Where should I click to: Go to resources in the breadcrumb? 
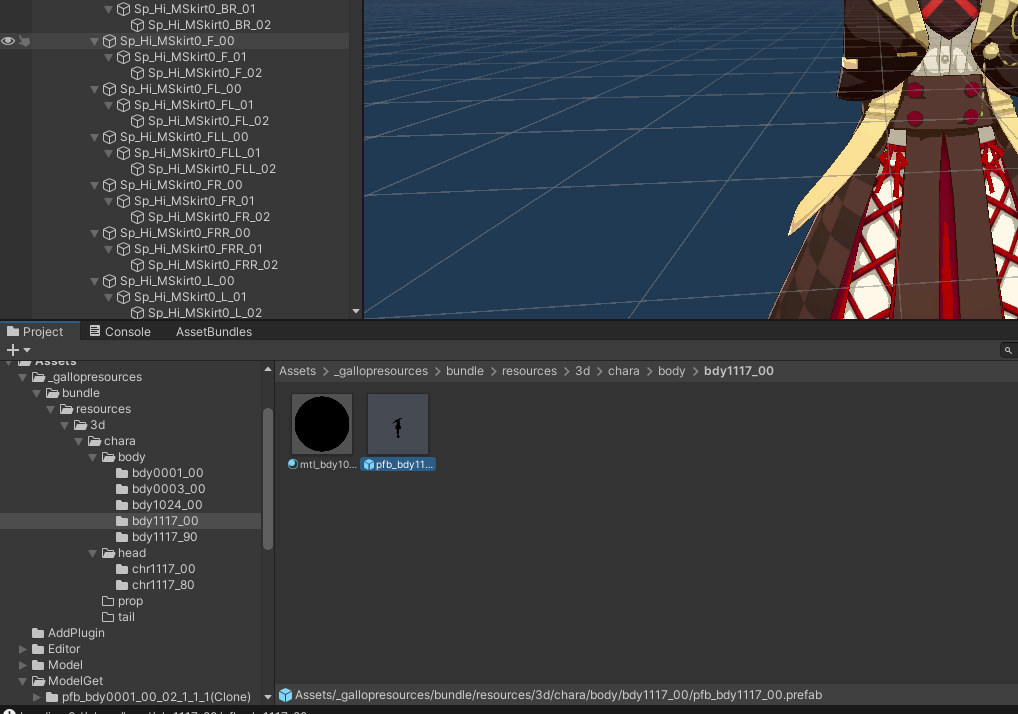529,371
